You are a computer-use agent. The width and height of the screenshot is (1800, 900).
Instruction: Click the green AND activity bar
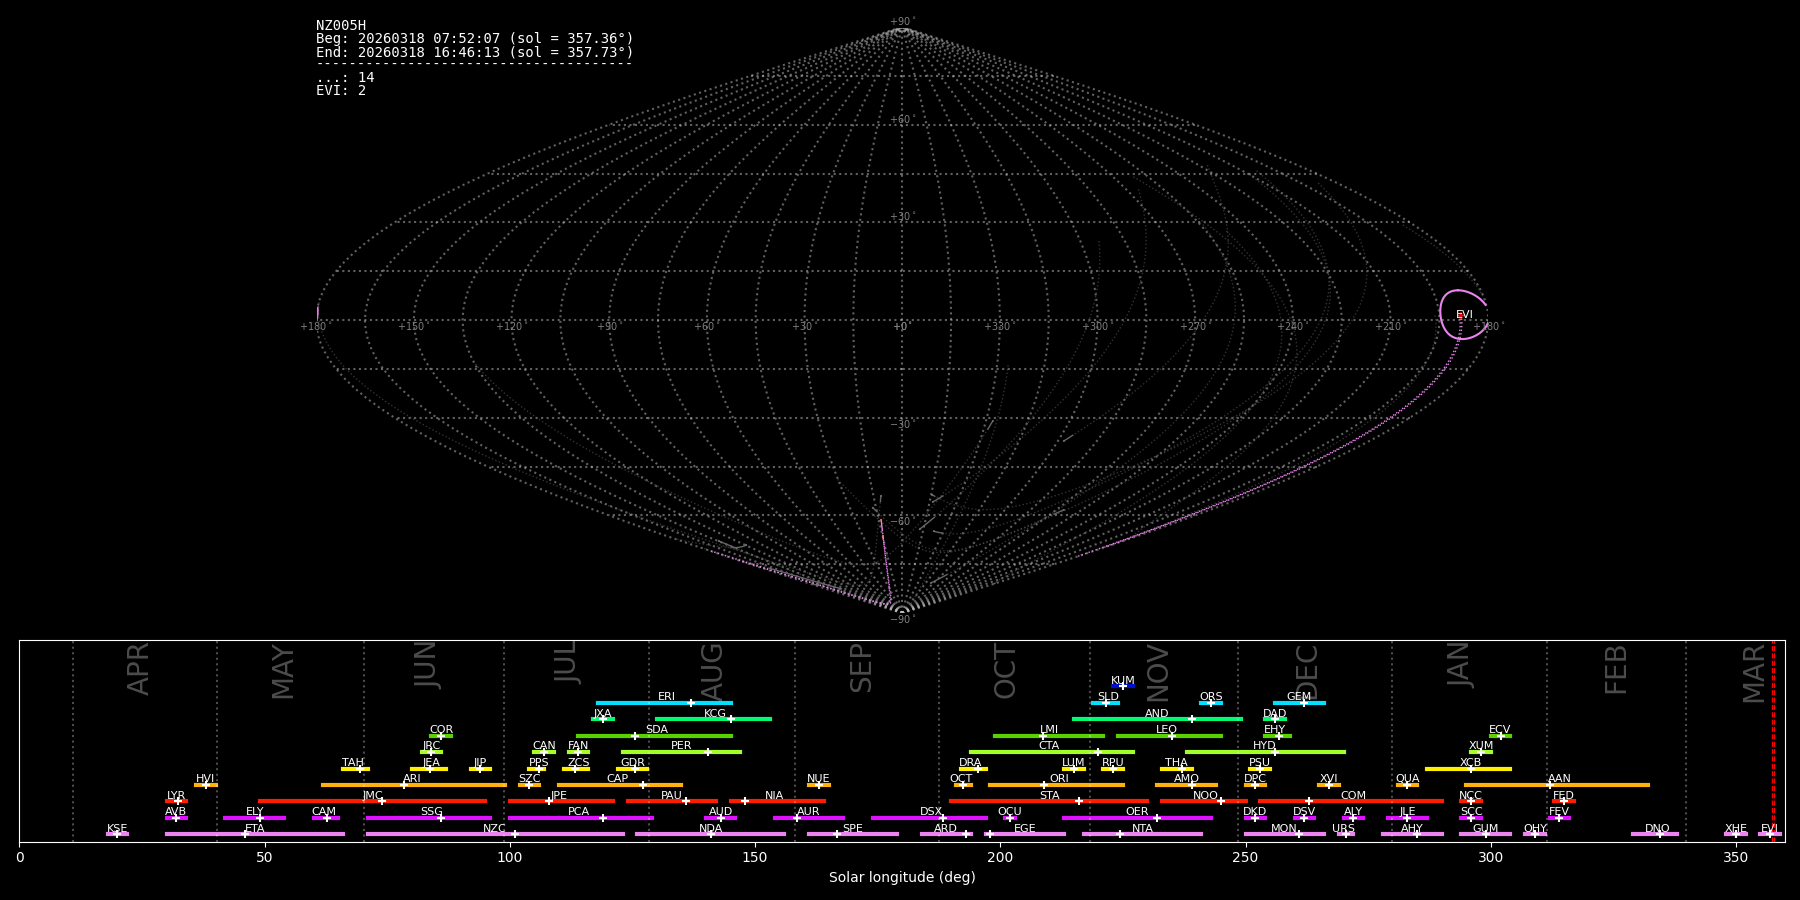[x=1157, y=719]
